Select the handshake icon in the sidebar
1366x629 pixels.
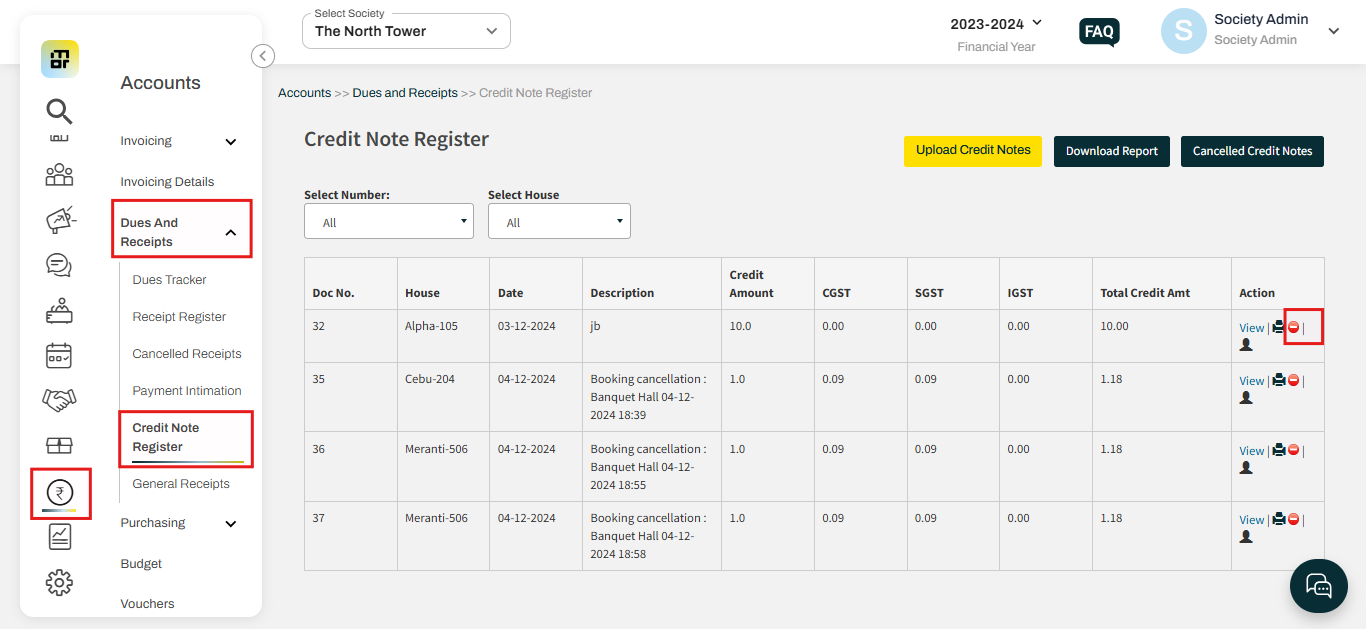[59, 399]
